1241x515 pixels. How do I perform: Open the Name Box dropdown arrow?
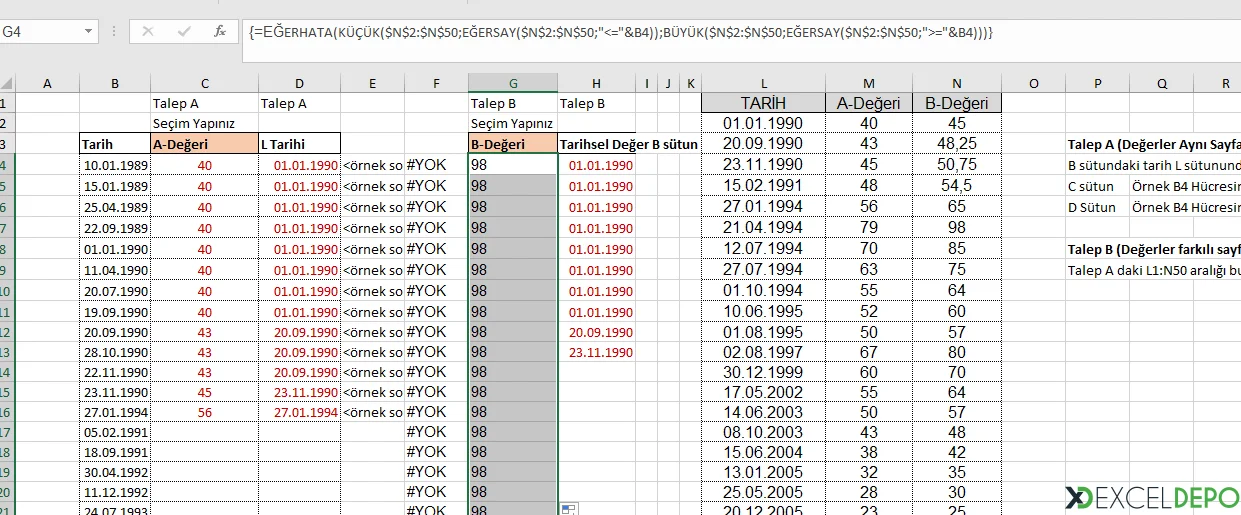89,32
